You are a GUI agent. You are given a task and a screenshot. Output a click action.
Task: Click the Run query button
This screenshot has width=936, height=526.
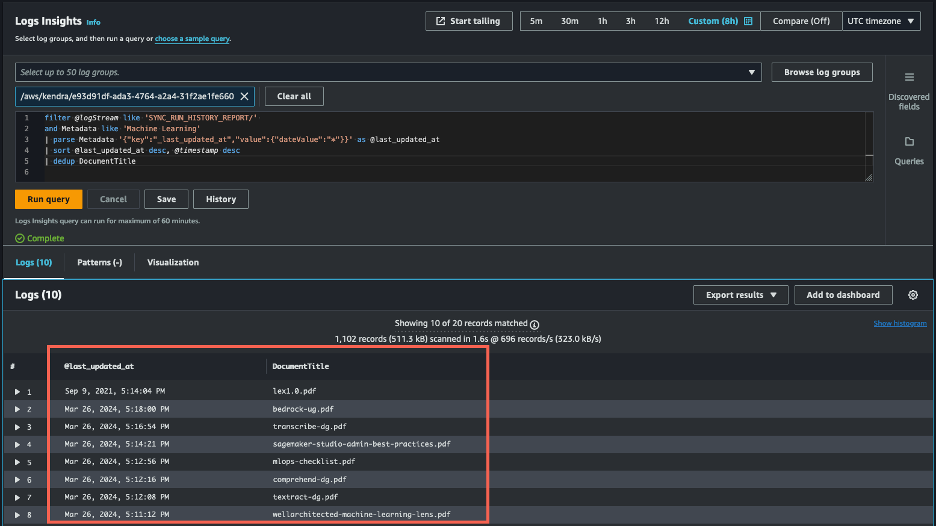[x=47, y=199]
